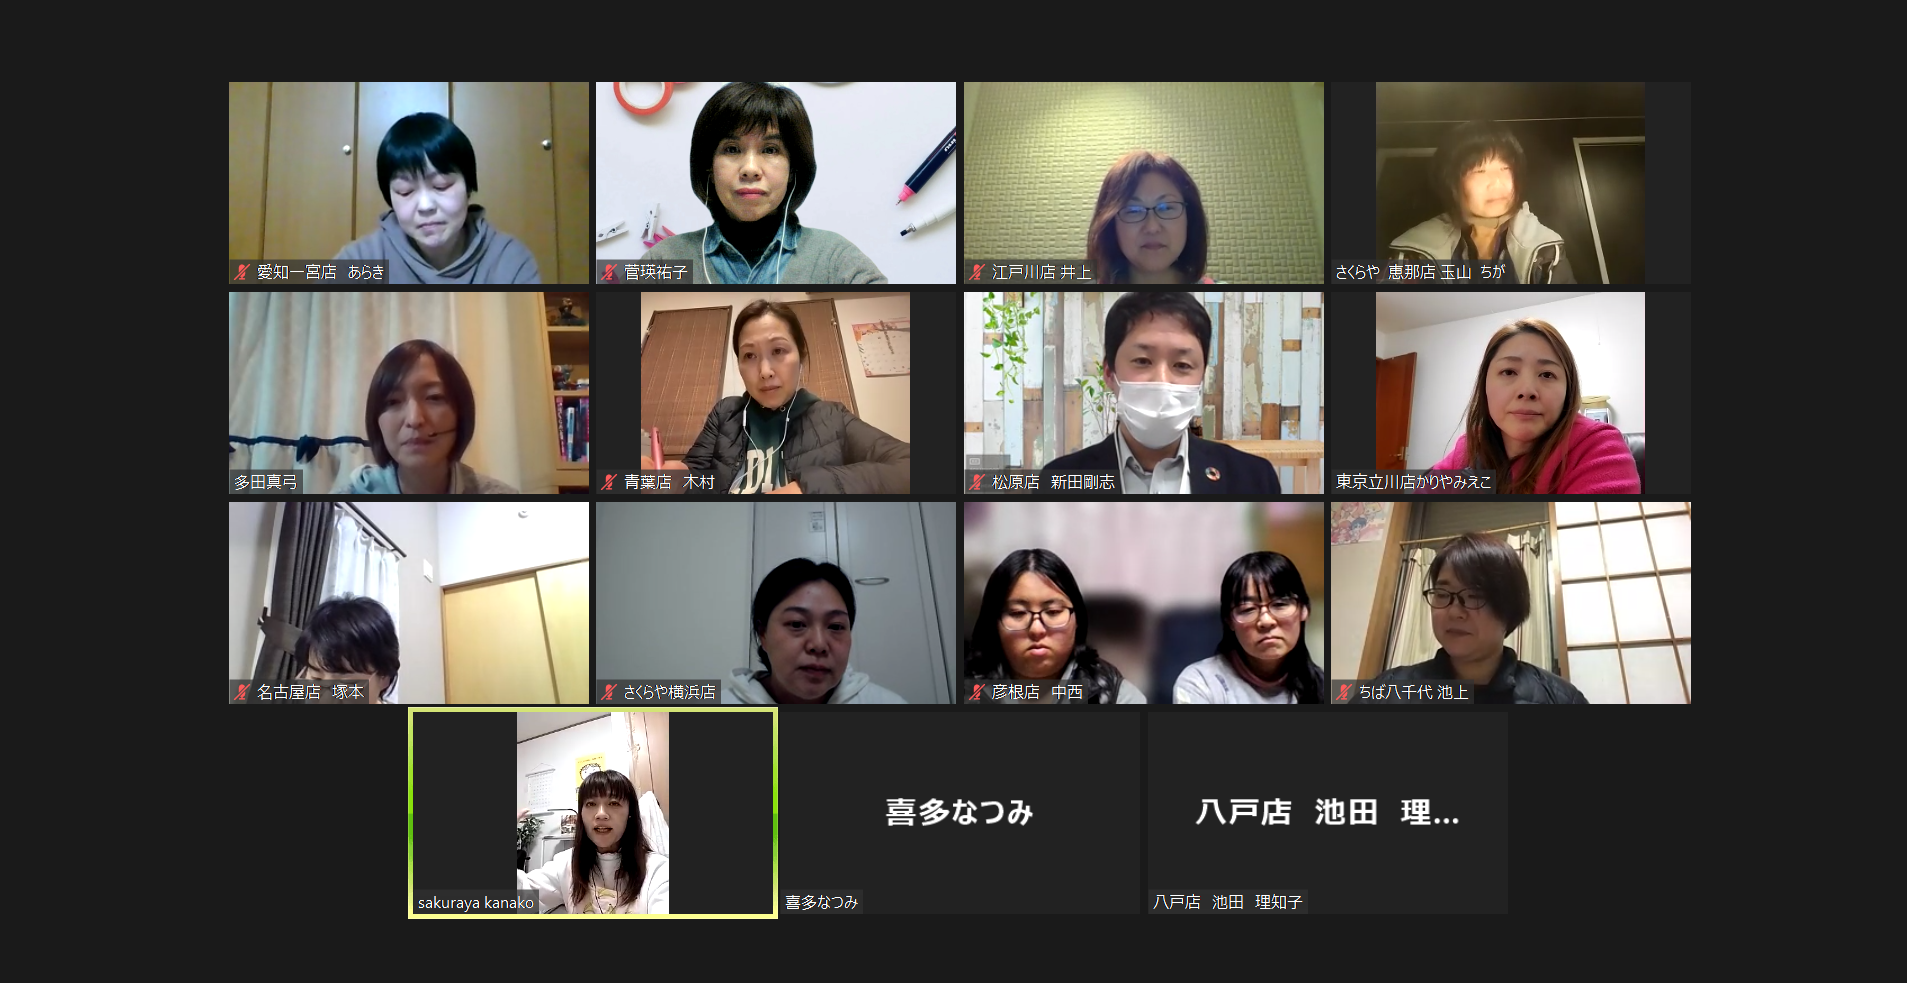Select the sakuraya kanako highlighted video tile
Viewport: 1907px width, 983px height.
click(593, 813)
